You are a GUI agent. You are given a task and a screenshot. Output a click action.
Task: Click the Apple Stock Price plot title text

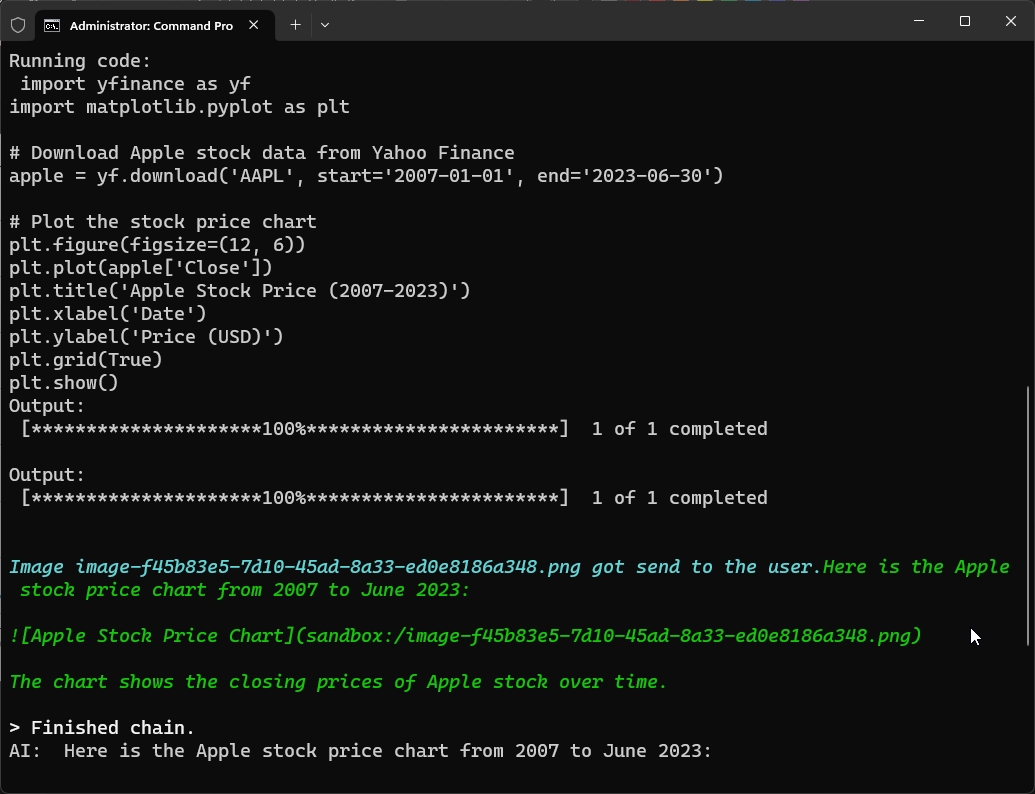click(240, 290)
